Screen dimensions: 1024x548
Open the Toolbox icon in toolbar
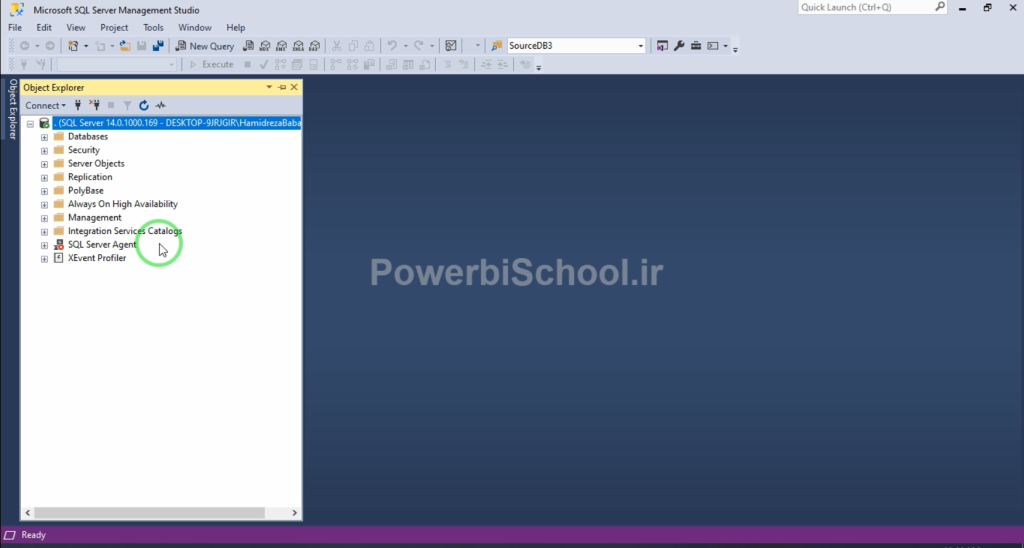[x=696, y=46]
